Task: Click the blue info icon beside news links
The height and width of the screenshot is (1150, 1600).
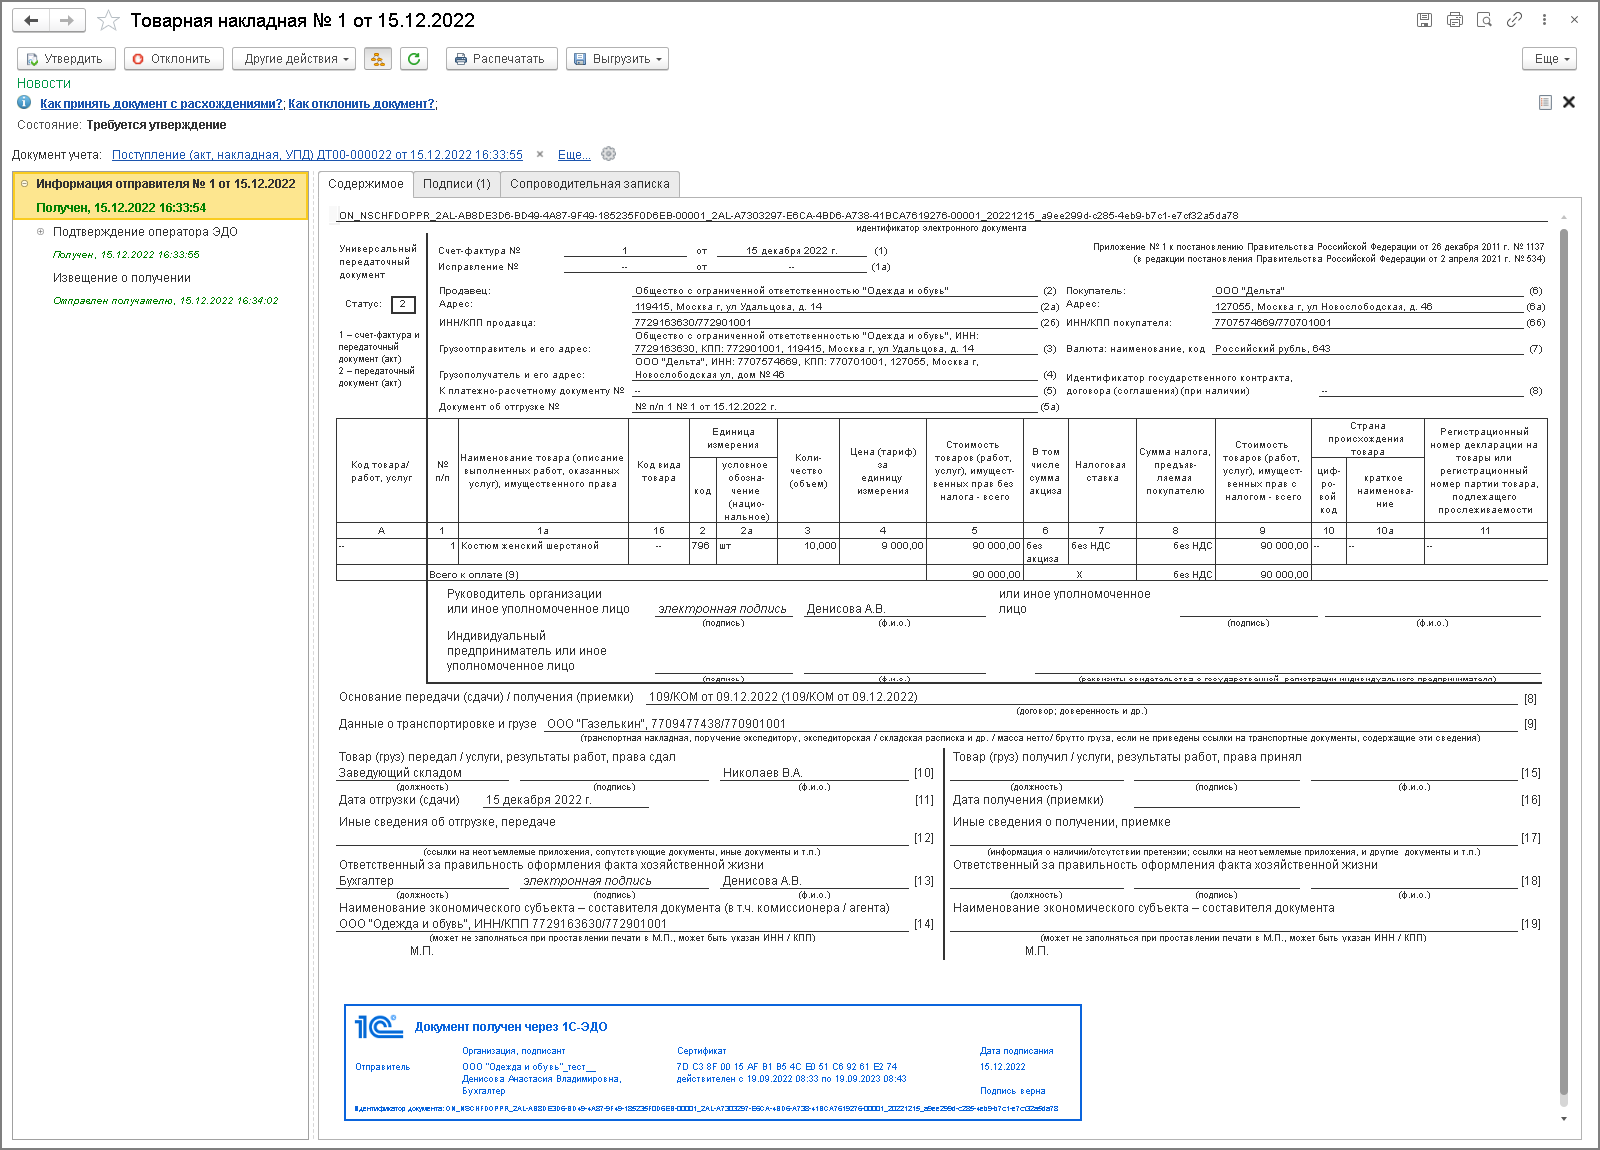Action: coord(24,103)
